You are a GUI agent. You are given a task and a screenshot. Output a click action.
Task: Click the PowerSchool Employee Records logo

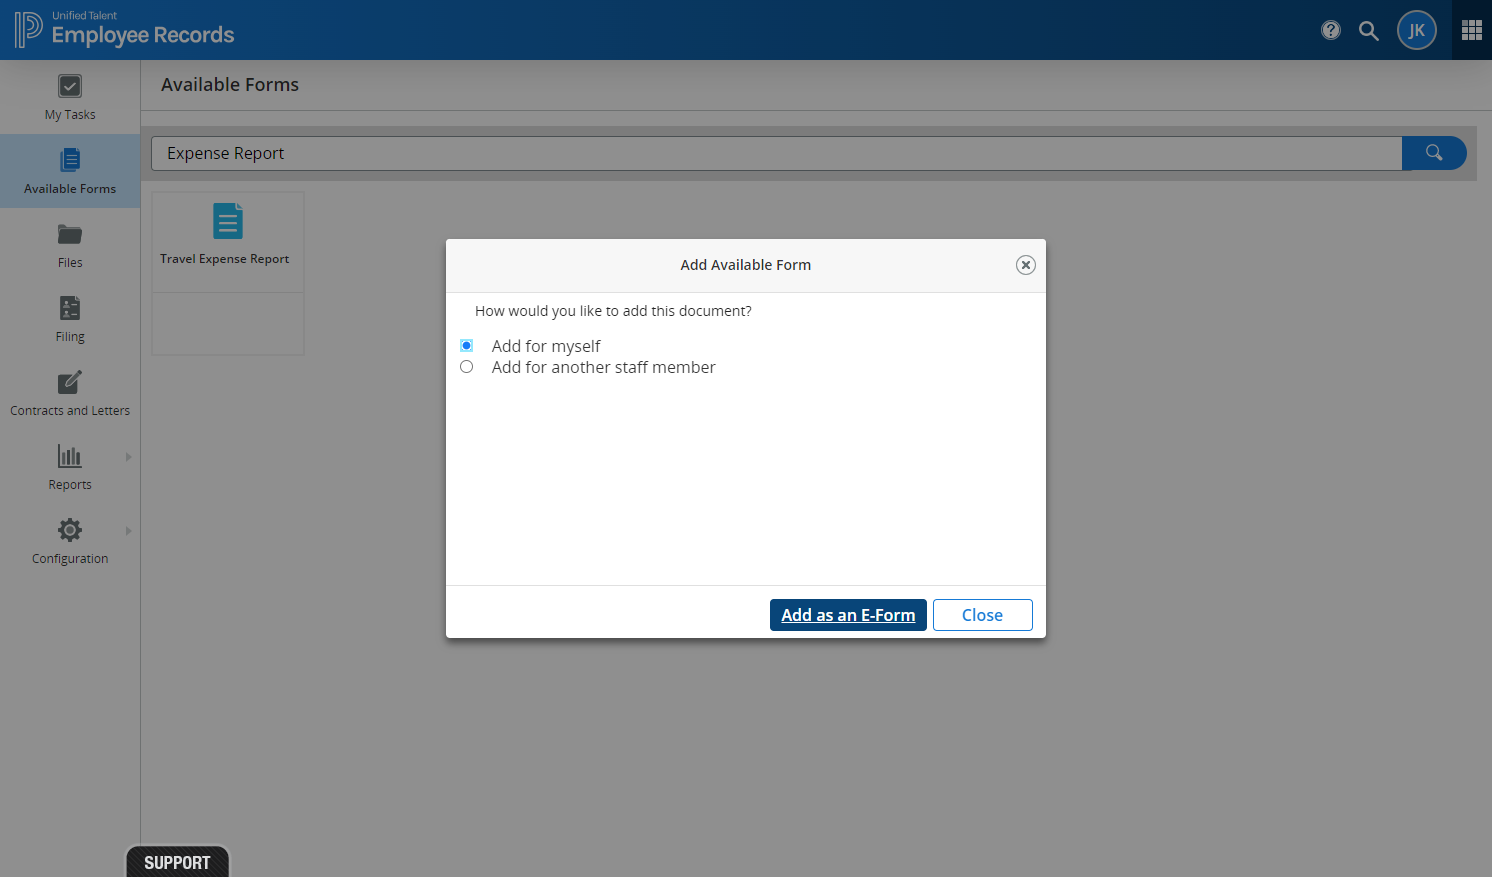(x=124, y=30)
